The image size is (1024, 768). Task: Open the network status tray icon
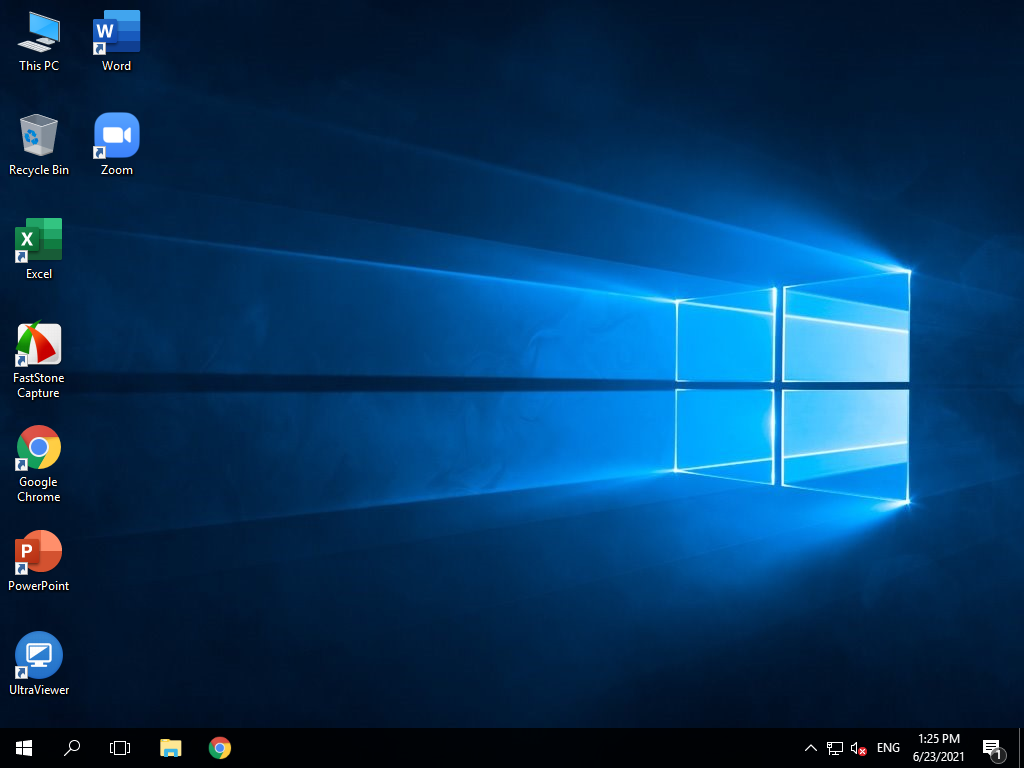pos(835,748)
